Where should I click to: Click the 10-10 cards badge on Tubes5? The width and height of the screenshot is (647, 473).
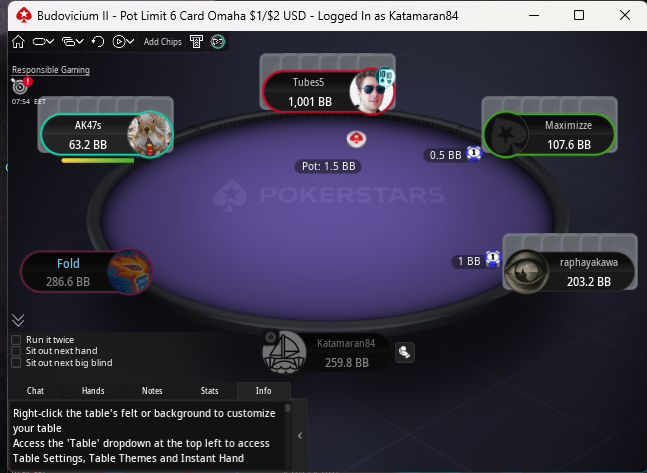pyautogui.click(x=386, y=76)
